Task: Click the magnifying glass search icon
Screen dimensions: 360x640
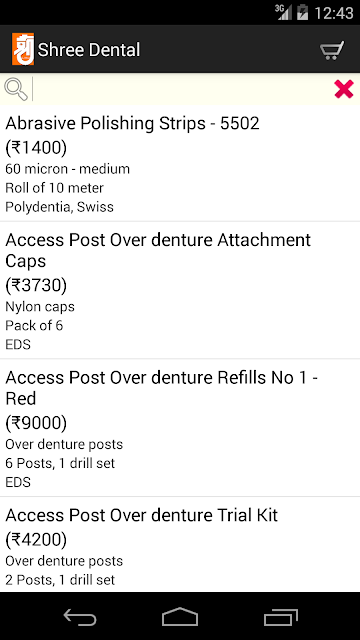Action: tap(16, 89)
